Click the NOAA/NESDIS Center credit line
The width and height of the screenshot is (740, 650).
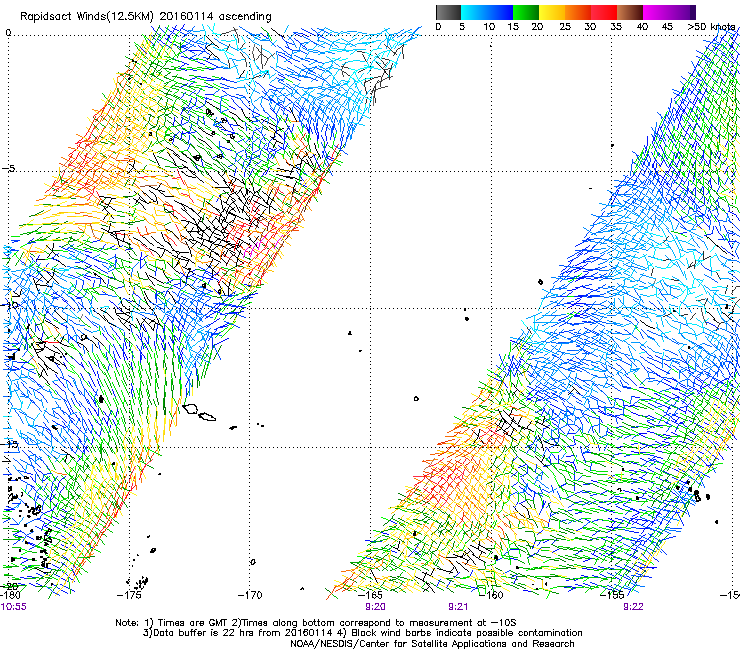(432, 644)
